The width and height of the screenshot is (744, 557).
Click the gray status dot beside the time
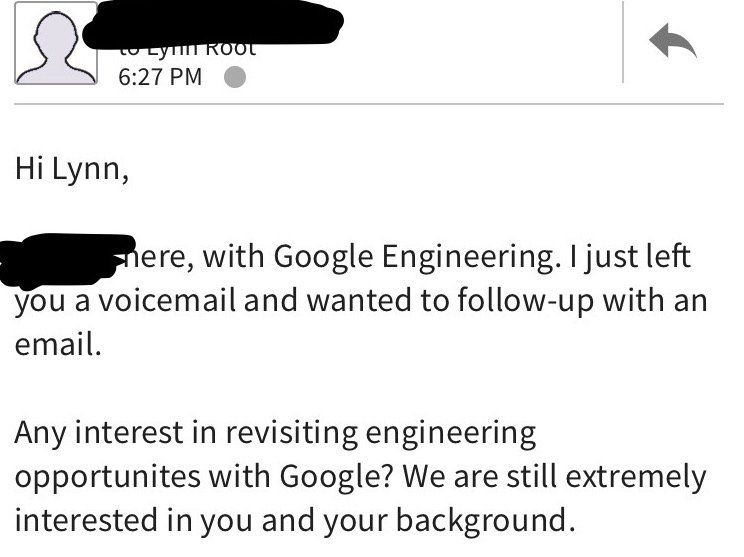tap(233, 78)
